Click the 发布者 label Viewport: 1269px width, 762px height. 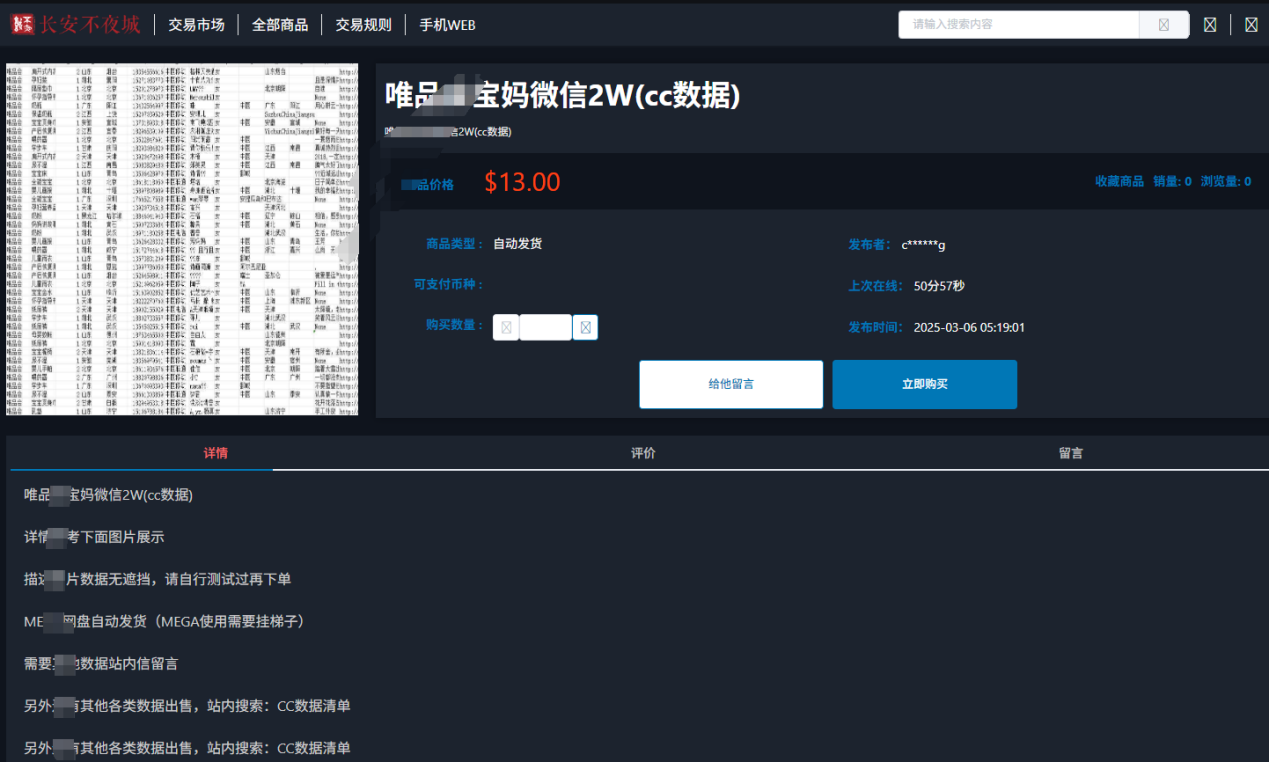pyautogui.click(x=871, y=244)
